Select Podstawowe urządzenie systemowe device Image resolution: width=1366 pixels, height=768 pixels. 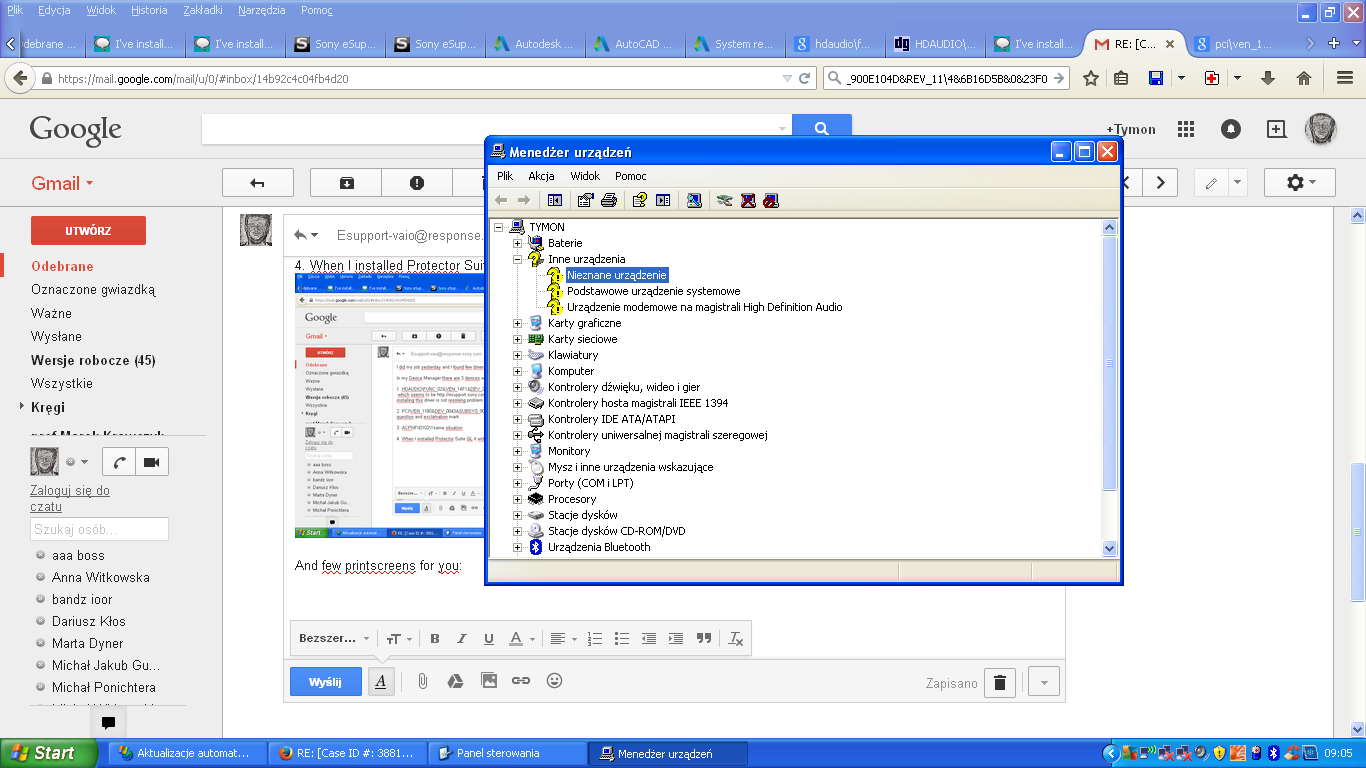[x=653, y=291]
